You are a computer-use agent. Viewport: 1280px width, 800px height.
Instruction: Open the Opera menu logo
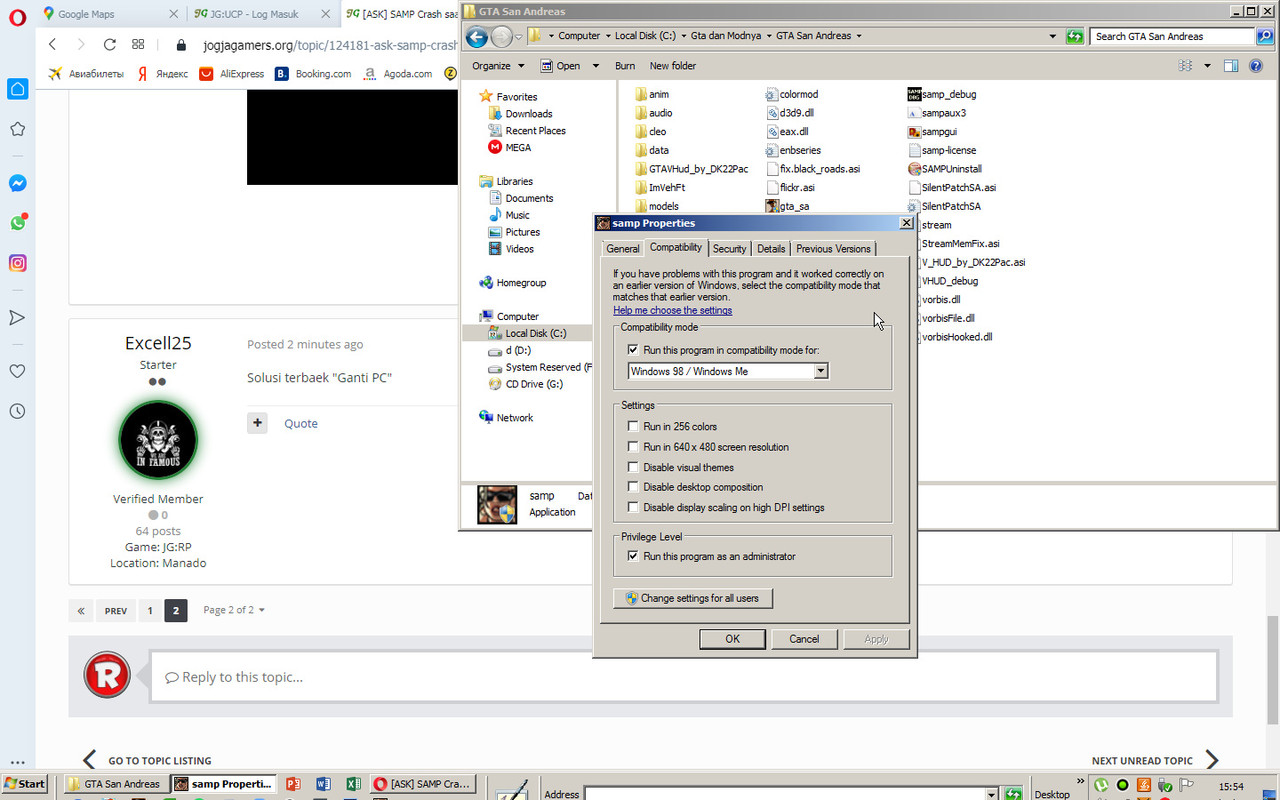point(17,16)
